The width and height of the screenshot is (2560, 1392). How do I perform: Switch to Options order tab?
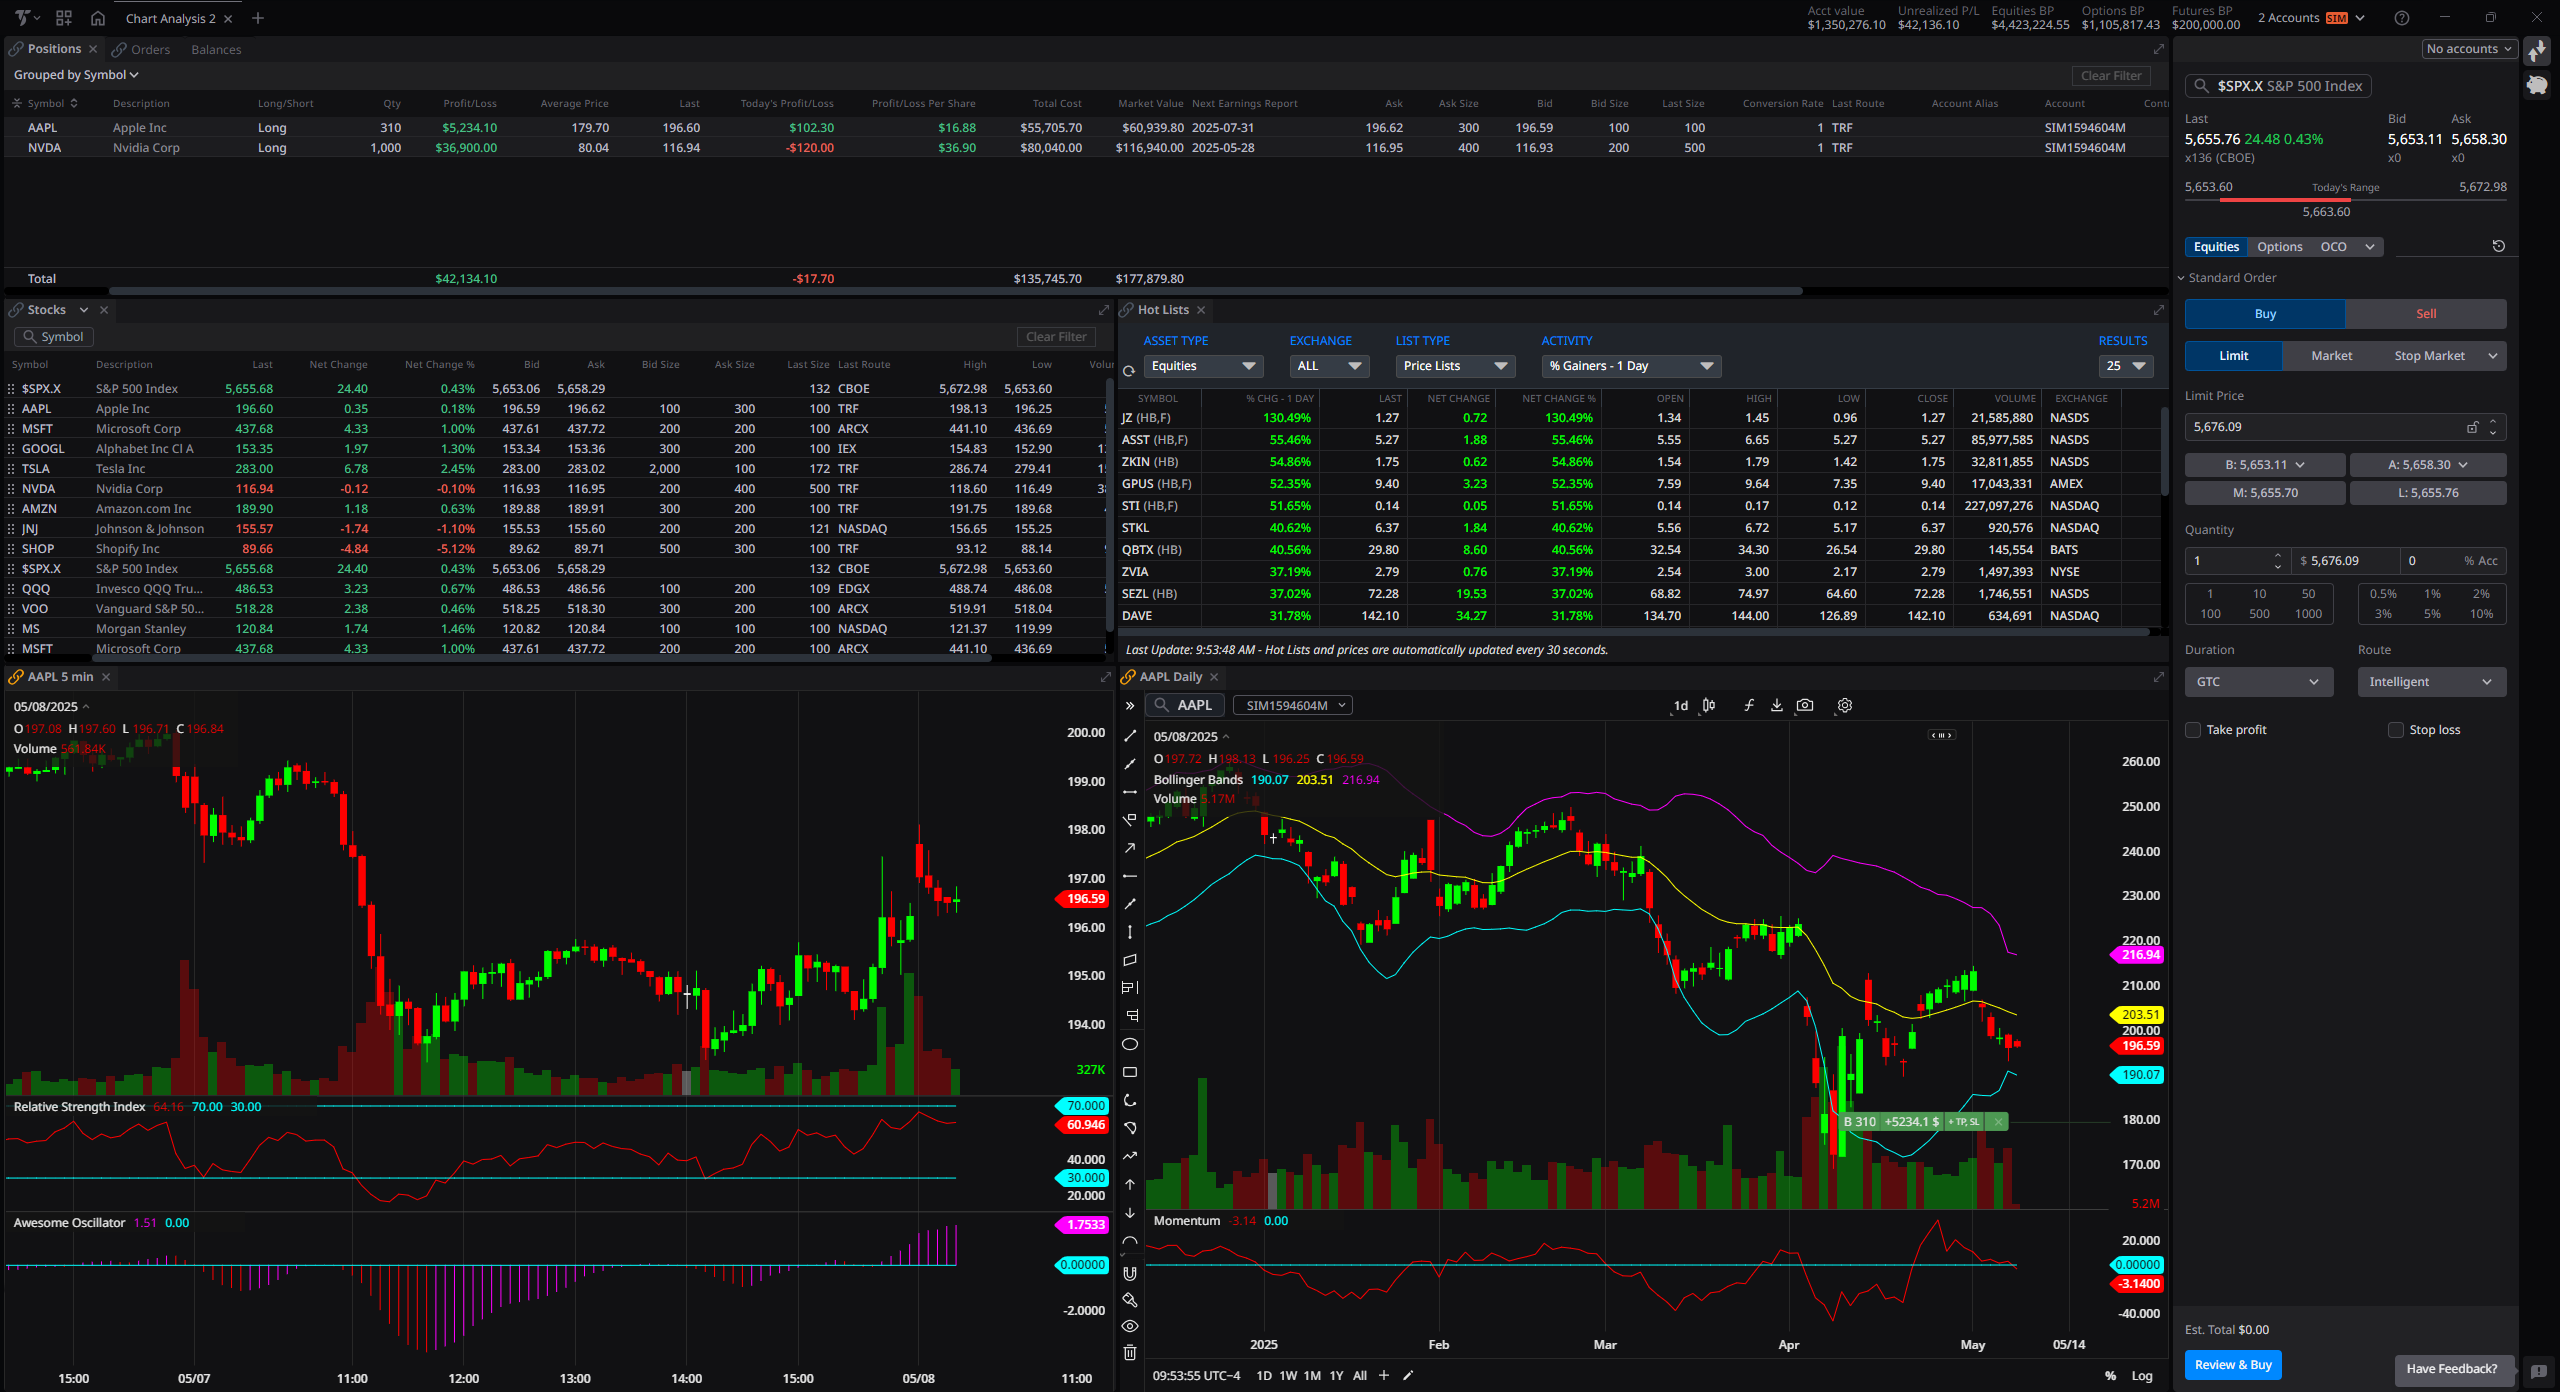pyautogui.click(x=2279, y=247)
